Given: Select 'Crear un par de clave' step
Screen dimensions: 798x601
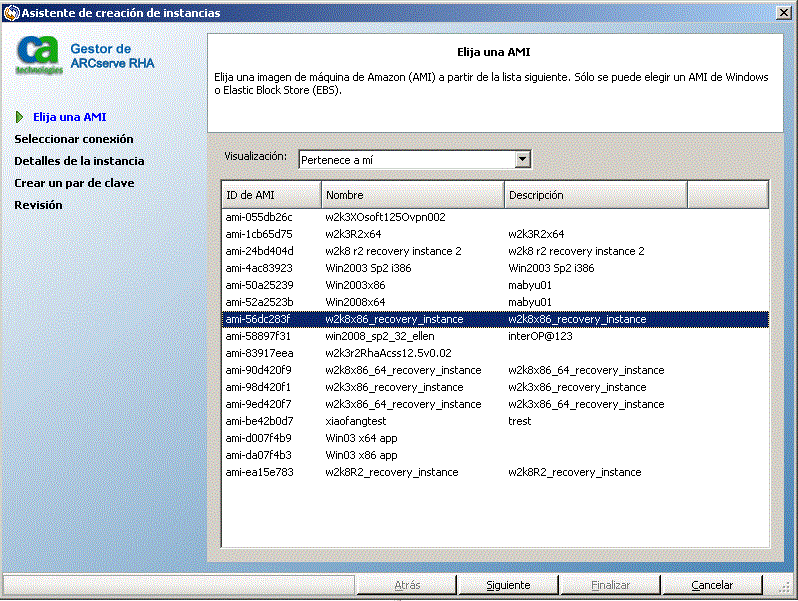Looking at the screenshot, I should click(74, 183).
